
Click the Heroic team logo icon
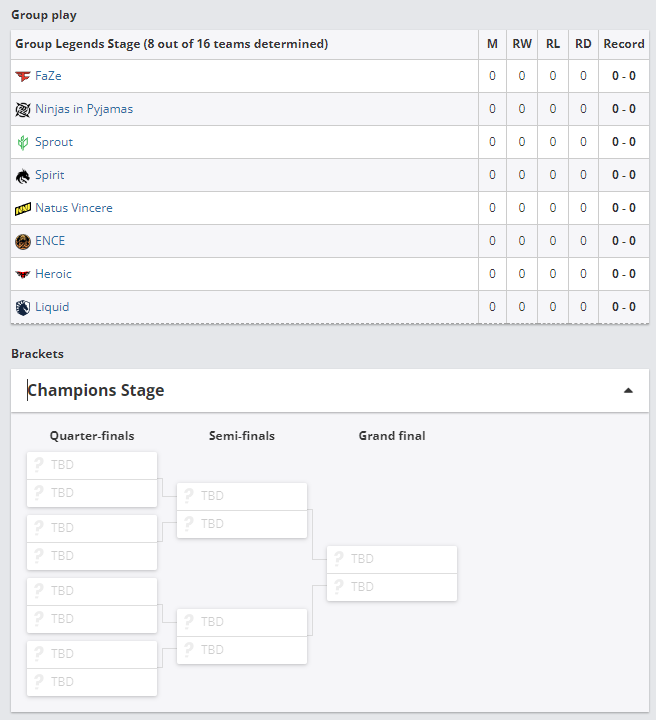[23, 274]
